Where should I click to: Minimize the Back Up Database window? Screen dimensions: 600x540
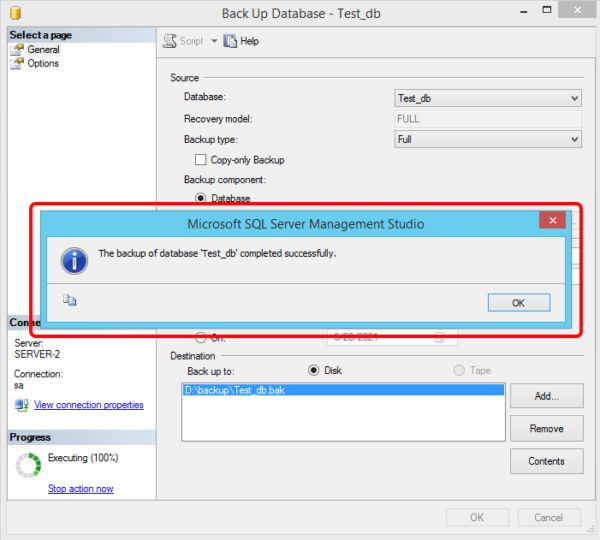[x=524, y=12]
